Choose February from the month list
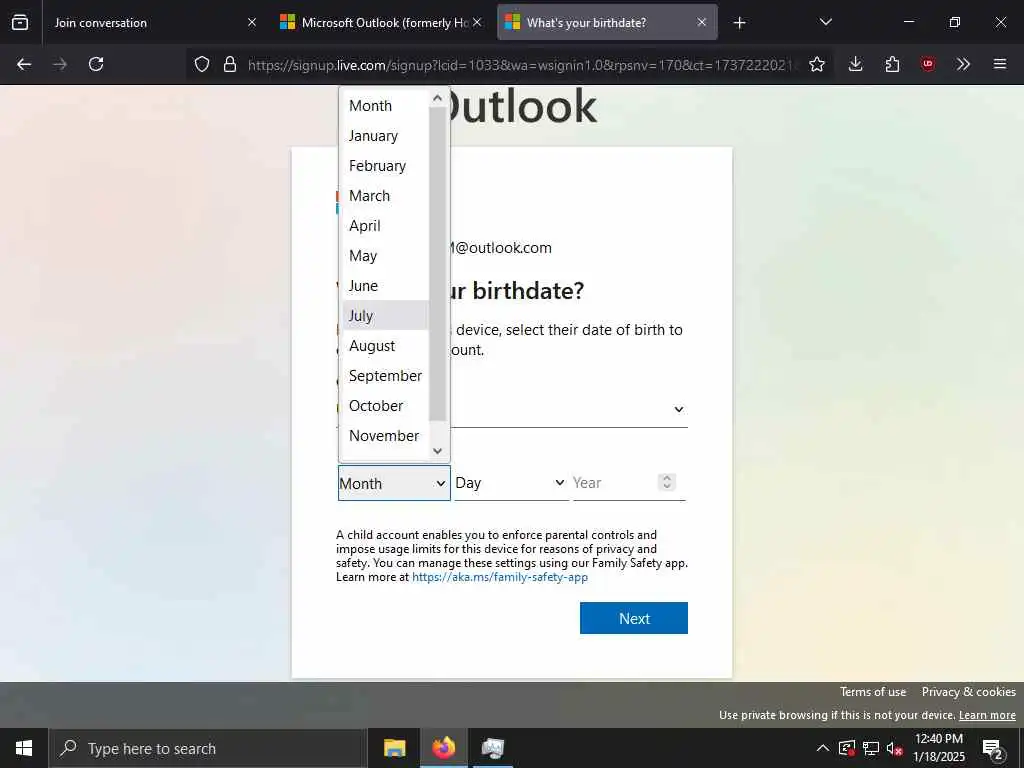This screenshot has width=1024, height=768. point(385,166)
